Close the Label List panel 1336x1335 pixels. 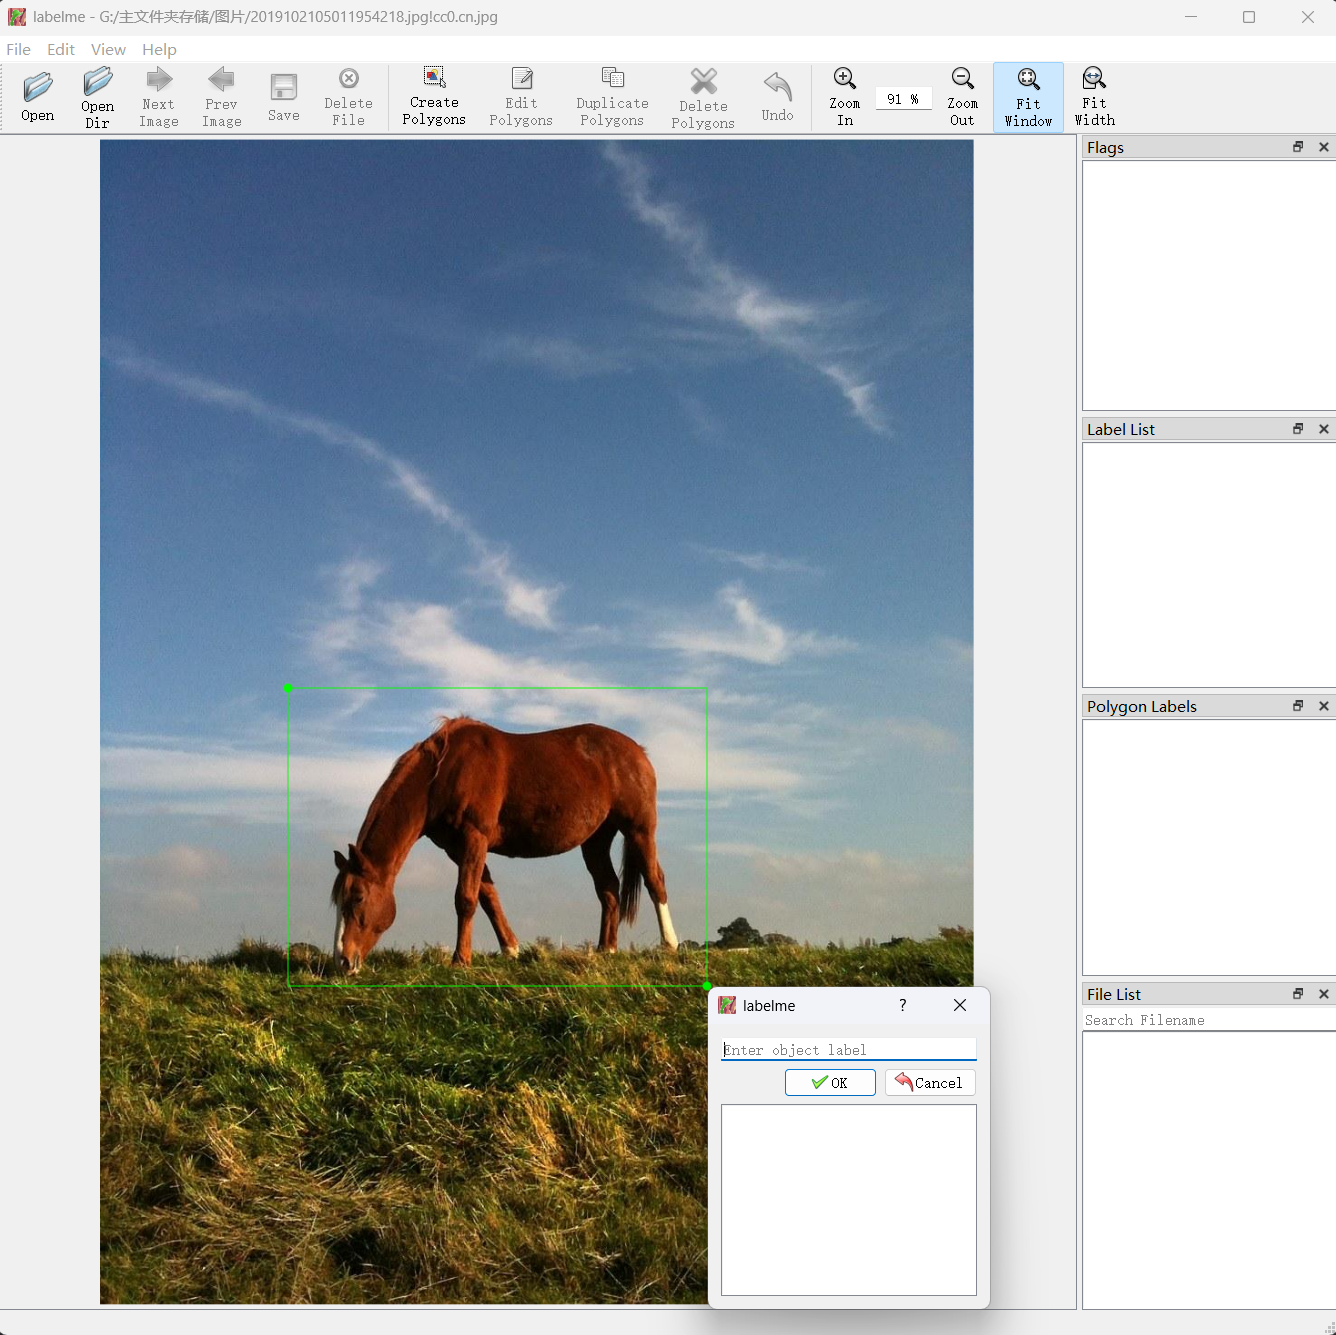(1324, 429)
